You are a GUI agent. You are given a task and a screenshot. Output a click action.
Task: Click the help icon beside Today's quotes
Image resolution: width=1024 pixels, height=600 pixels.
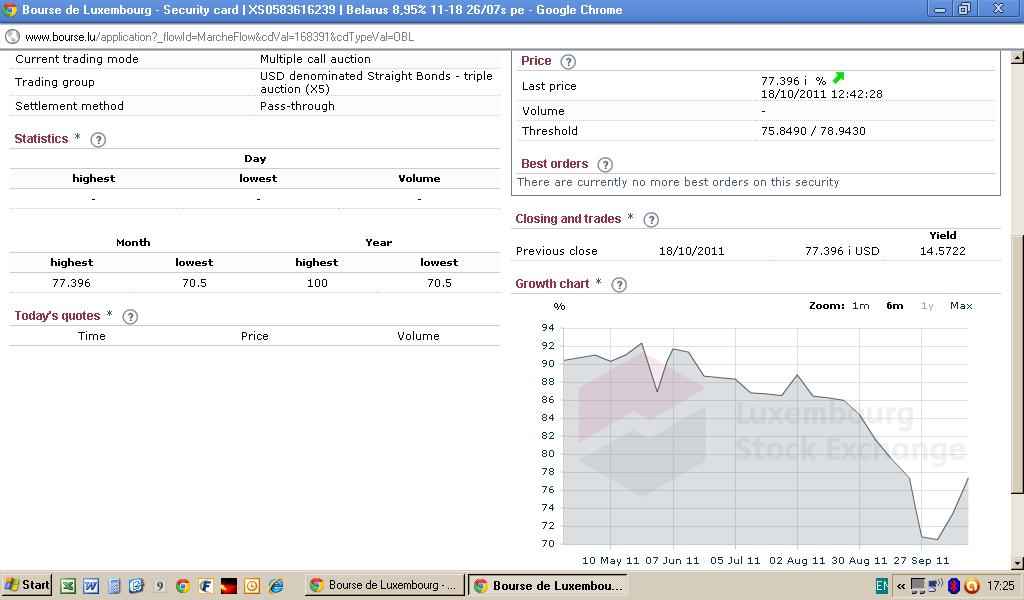[130, 317]
